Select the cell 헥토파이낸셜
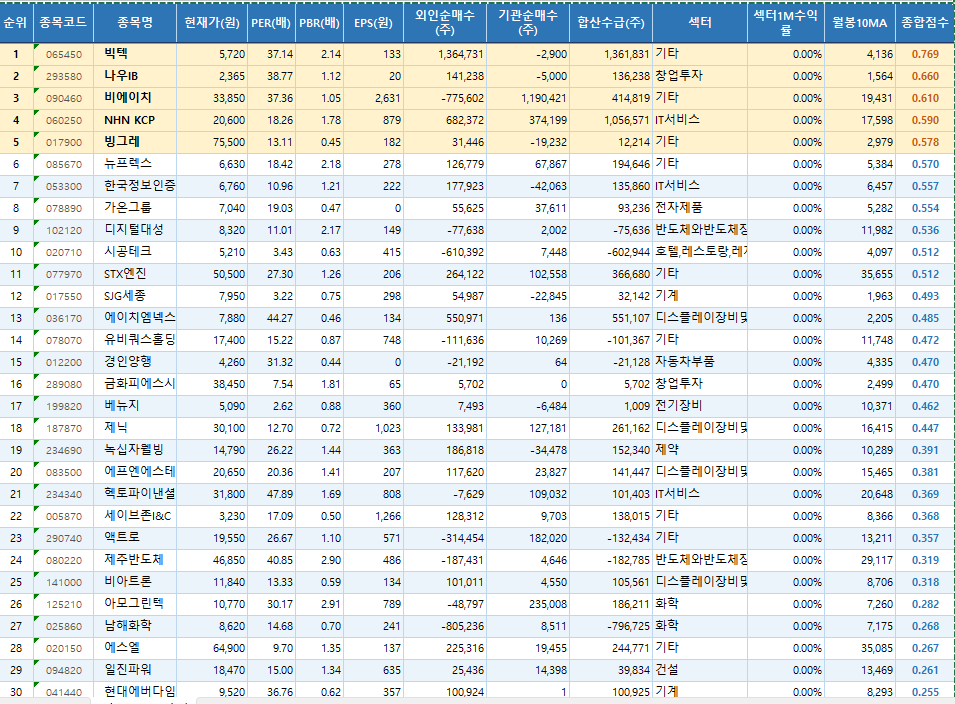Viewport: 955px width, 704px height. click(135, 494)
